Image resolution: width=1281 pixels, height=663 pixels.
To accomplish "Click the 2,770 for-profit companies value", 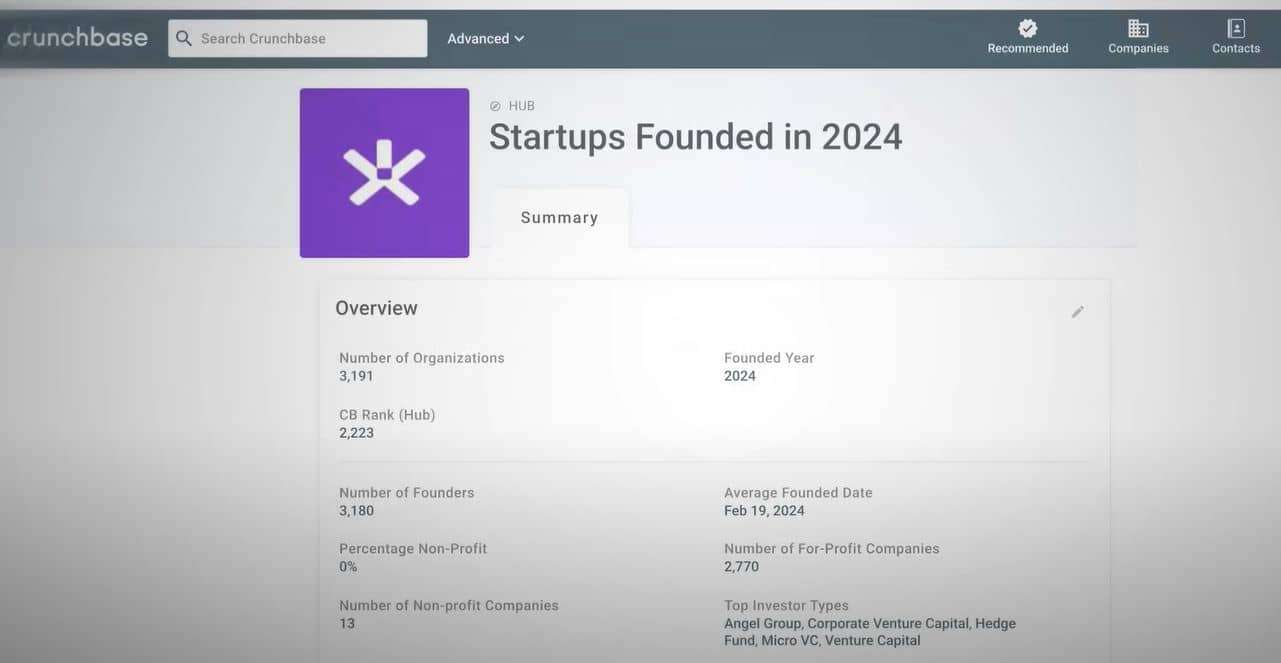I will click(741, 567).
